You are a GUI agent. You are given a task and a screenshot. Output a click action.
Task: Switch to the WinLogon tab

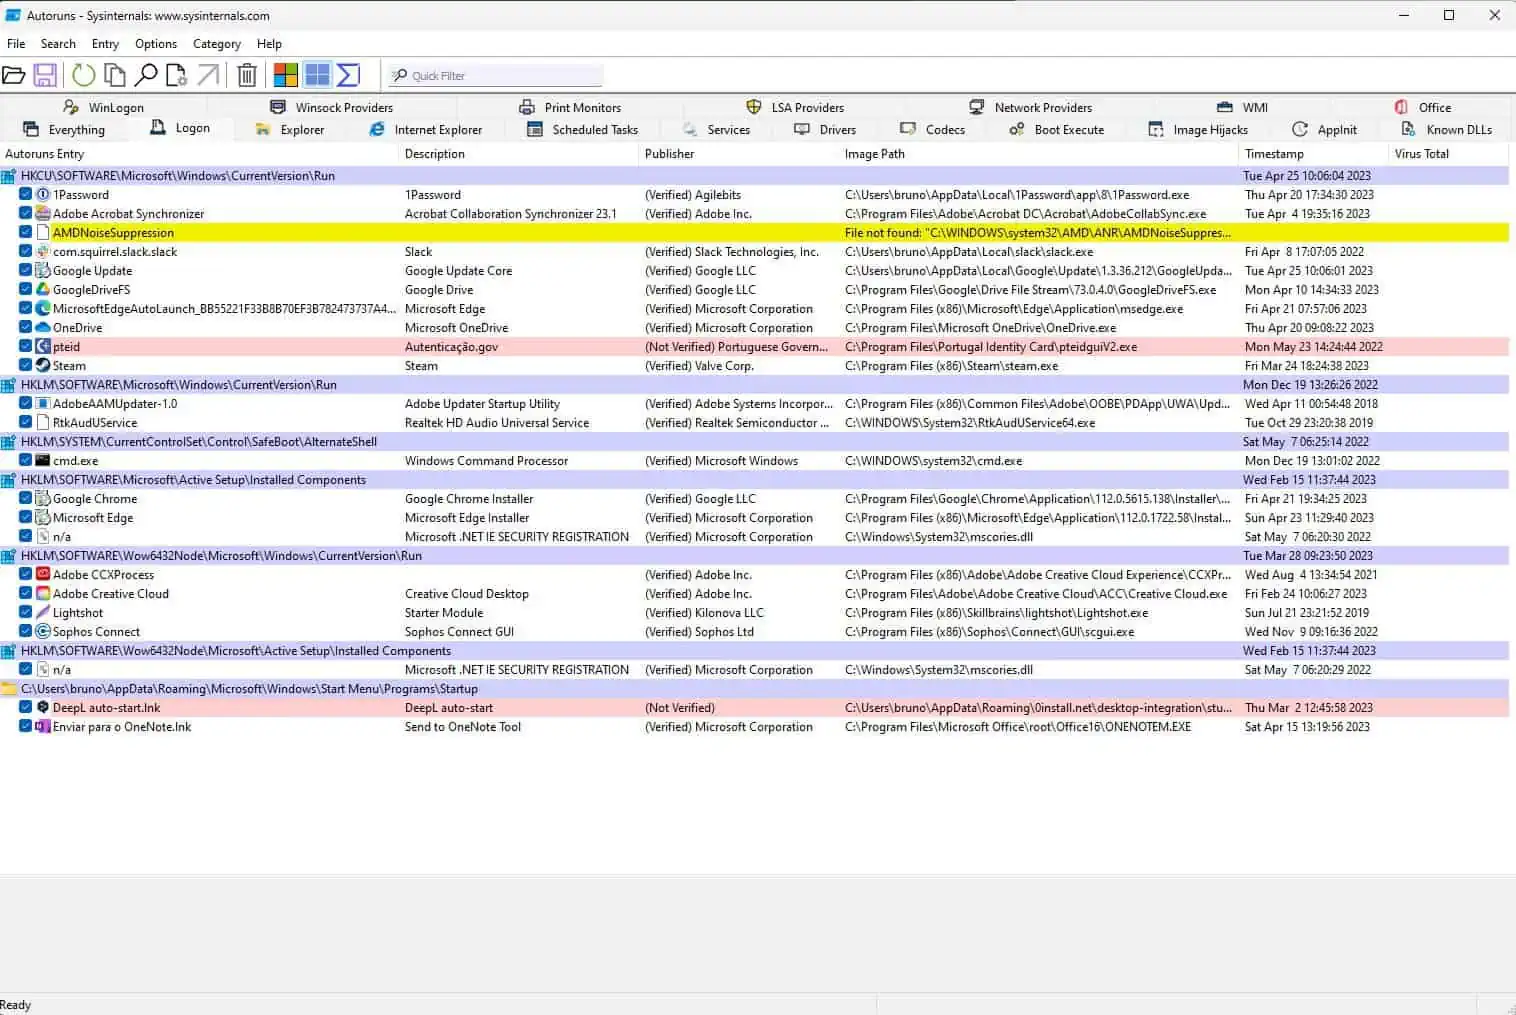point(104,107)
